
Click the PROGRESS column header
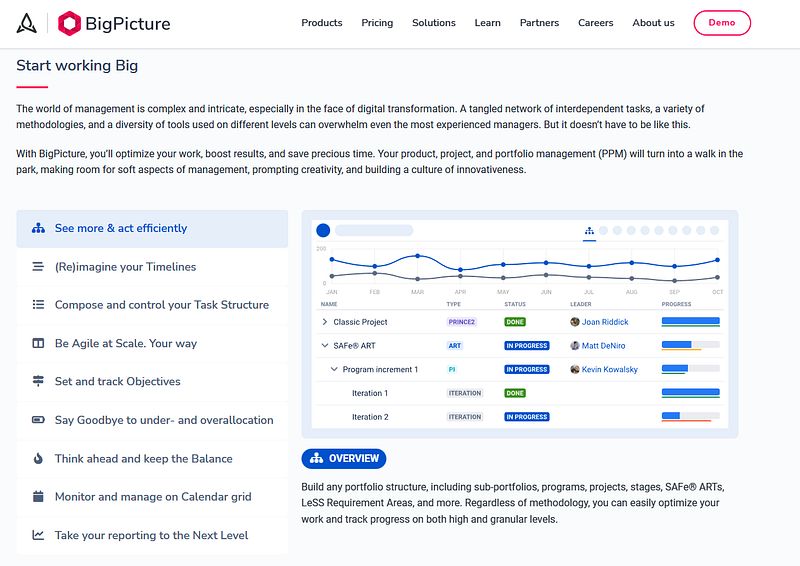676,304
